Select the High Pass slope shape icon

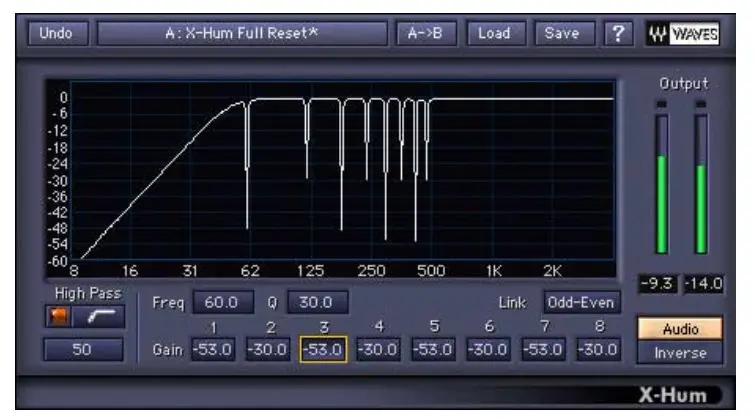[99, 316]
